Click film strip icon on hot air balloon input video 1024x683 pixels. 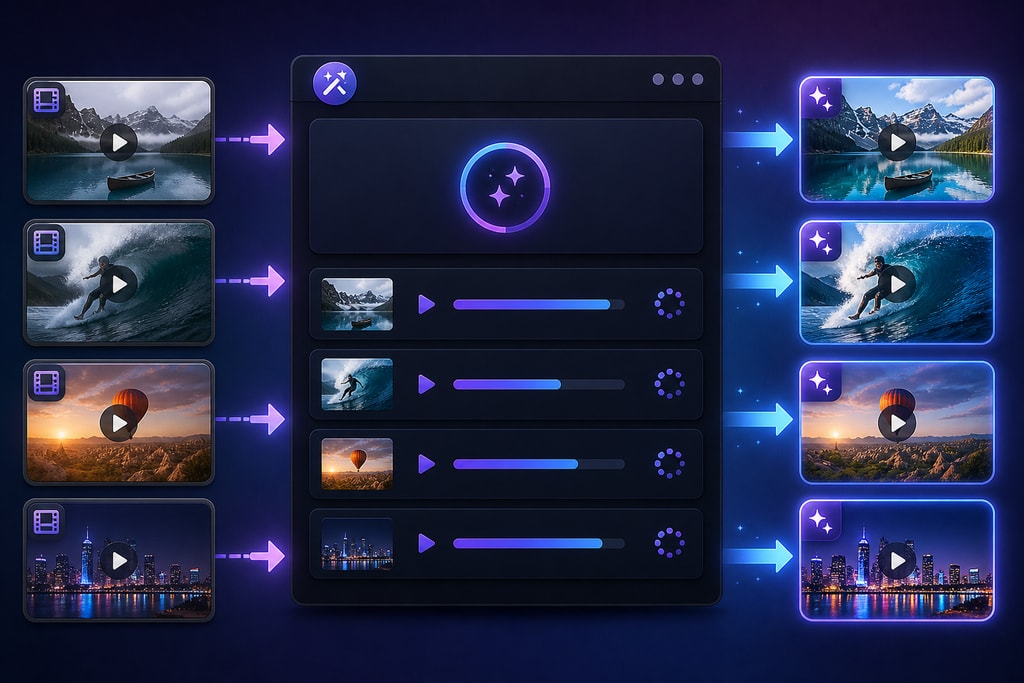pyautogui.click(x=47, y=383)
